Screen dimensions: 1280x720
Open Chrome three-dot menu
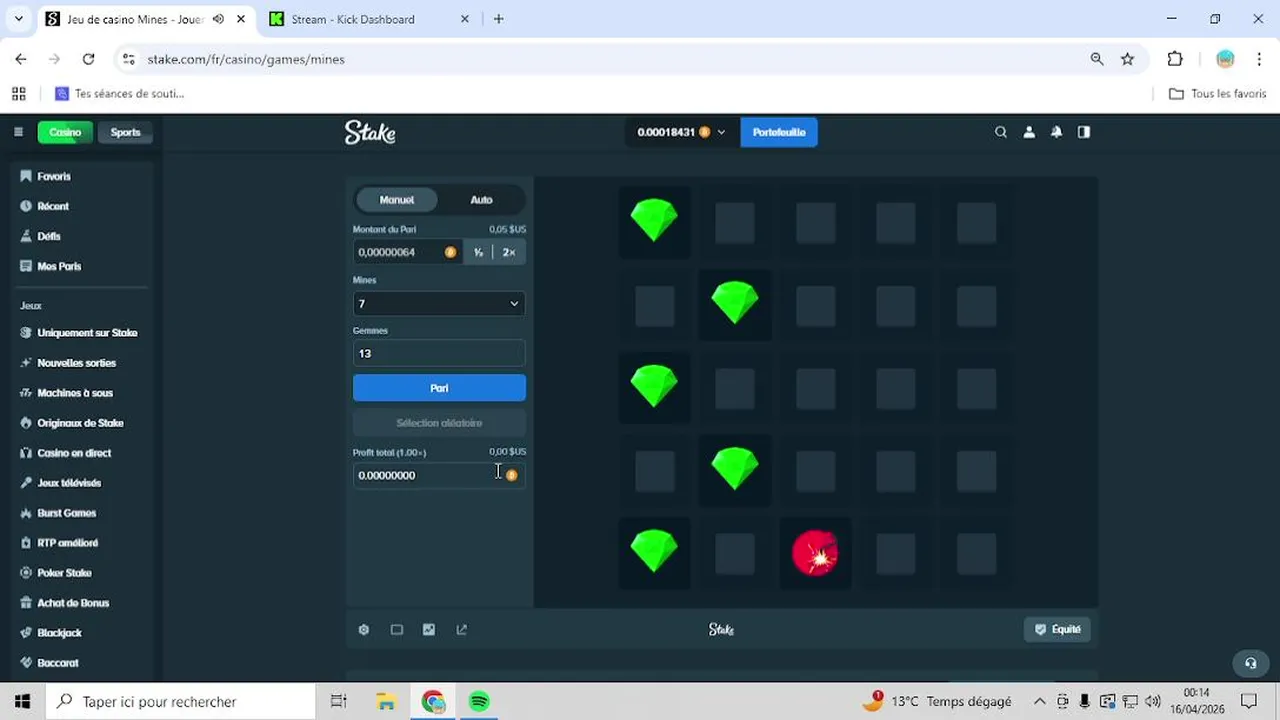tap(1259, 59)
